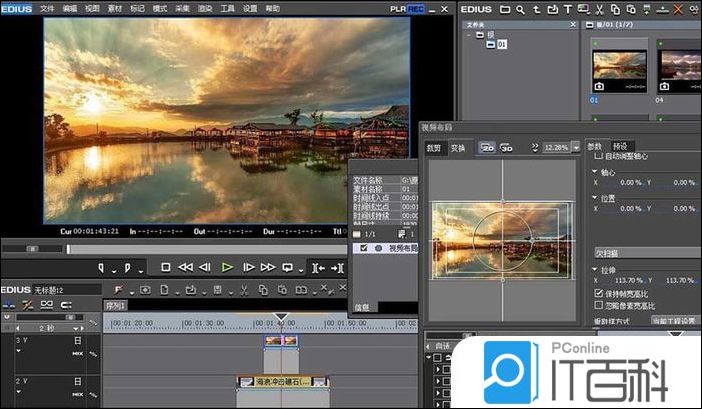Collapse the 拉伸 section triangle

[x=595, y=269]
